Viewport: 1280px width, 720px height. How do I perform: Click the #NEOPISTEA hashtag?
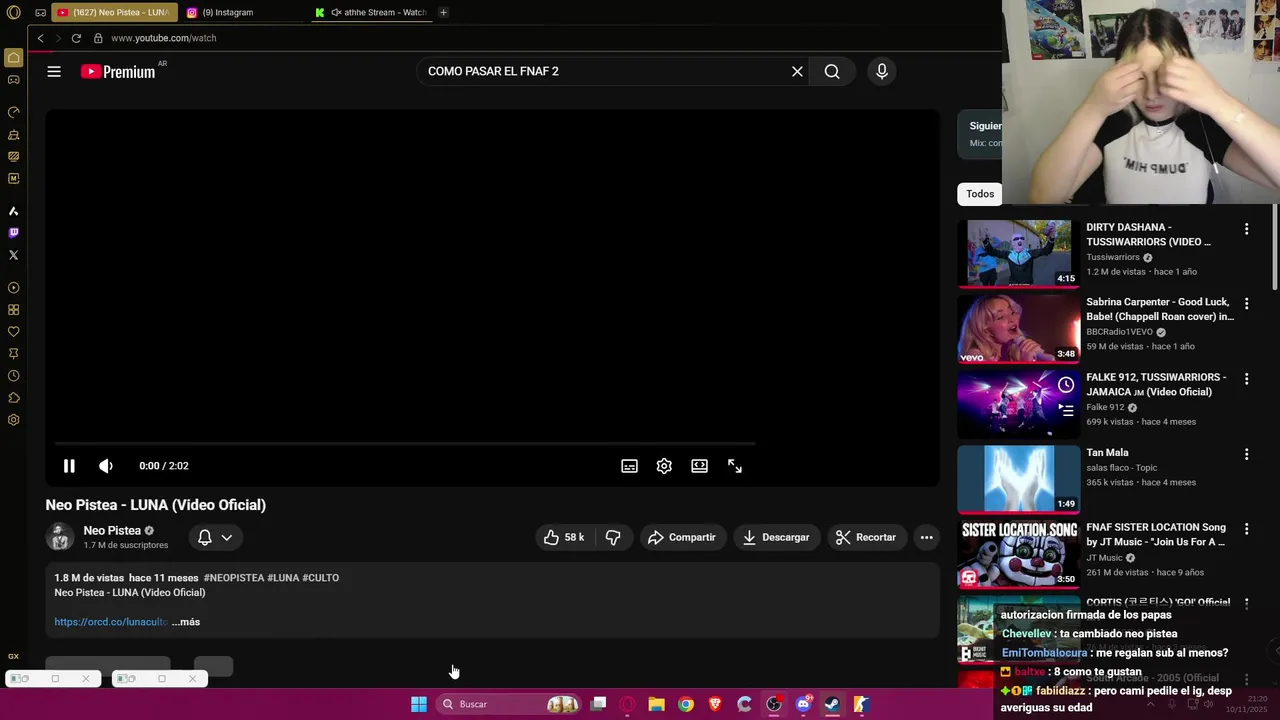tap(234, 578)
